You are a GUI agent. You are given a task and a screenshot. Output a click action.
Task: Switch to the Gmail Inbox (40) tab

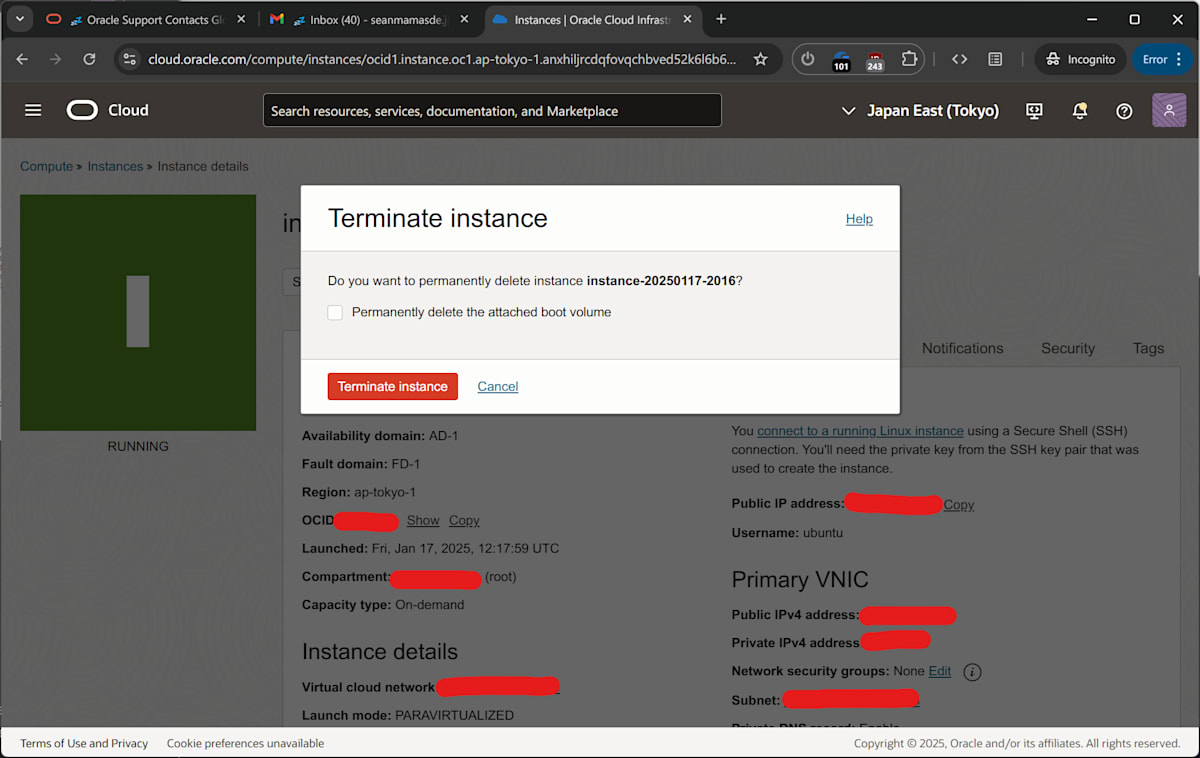(x=371, y=19)
